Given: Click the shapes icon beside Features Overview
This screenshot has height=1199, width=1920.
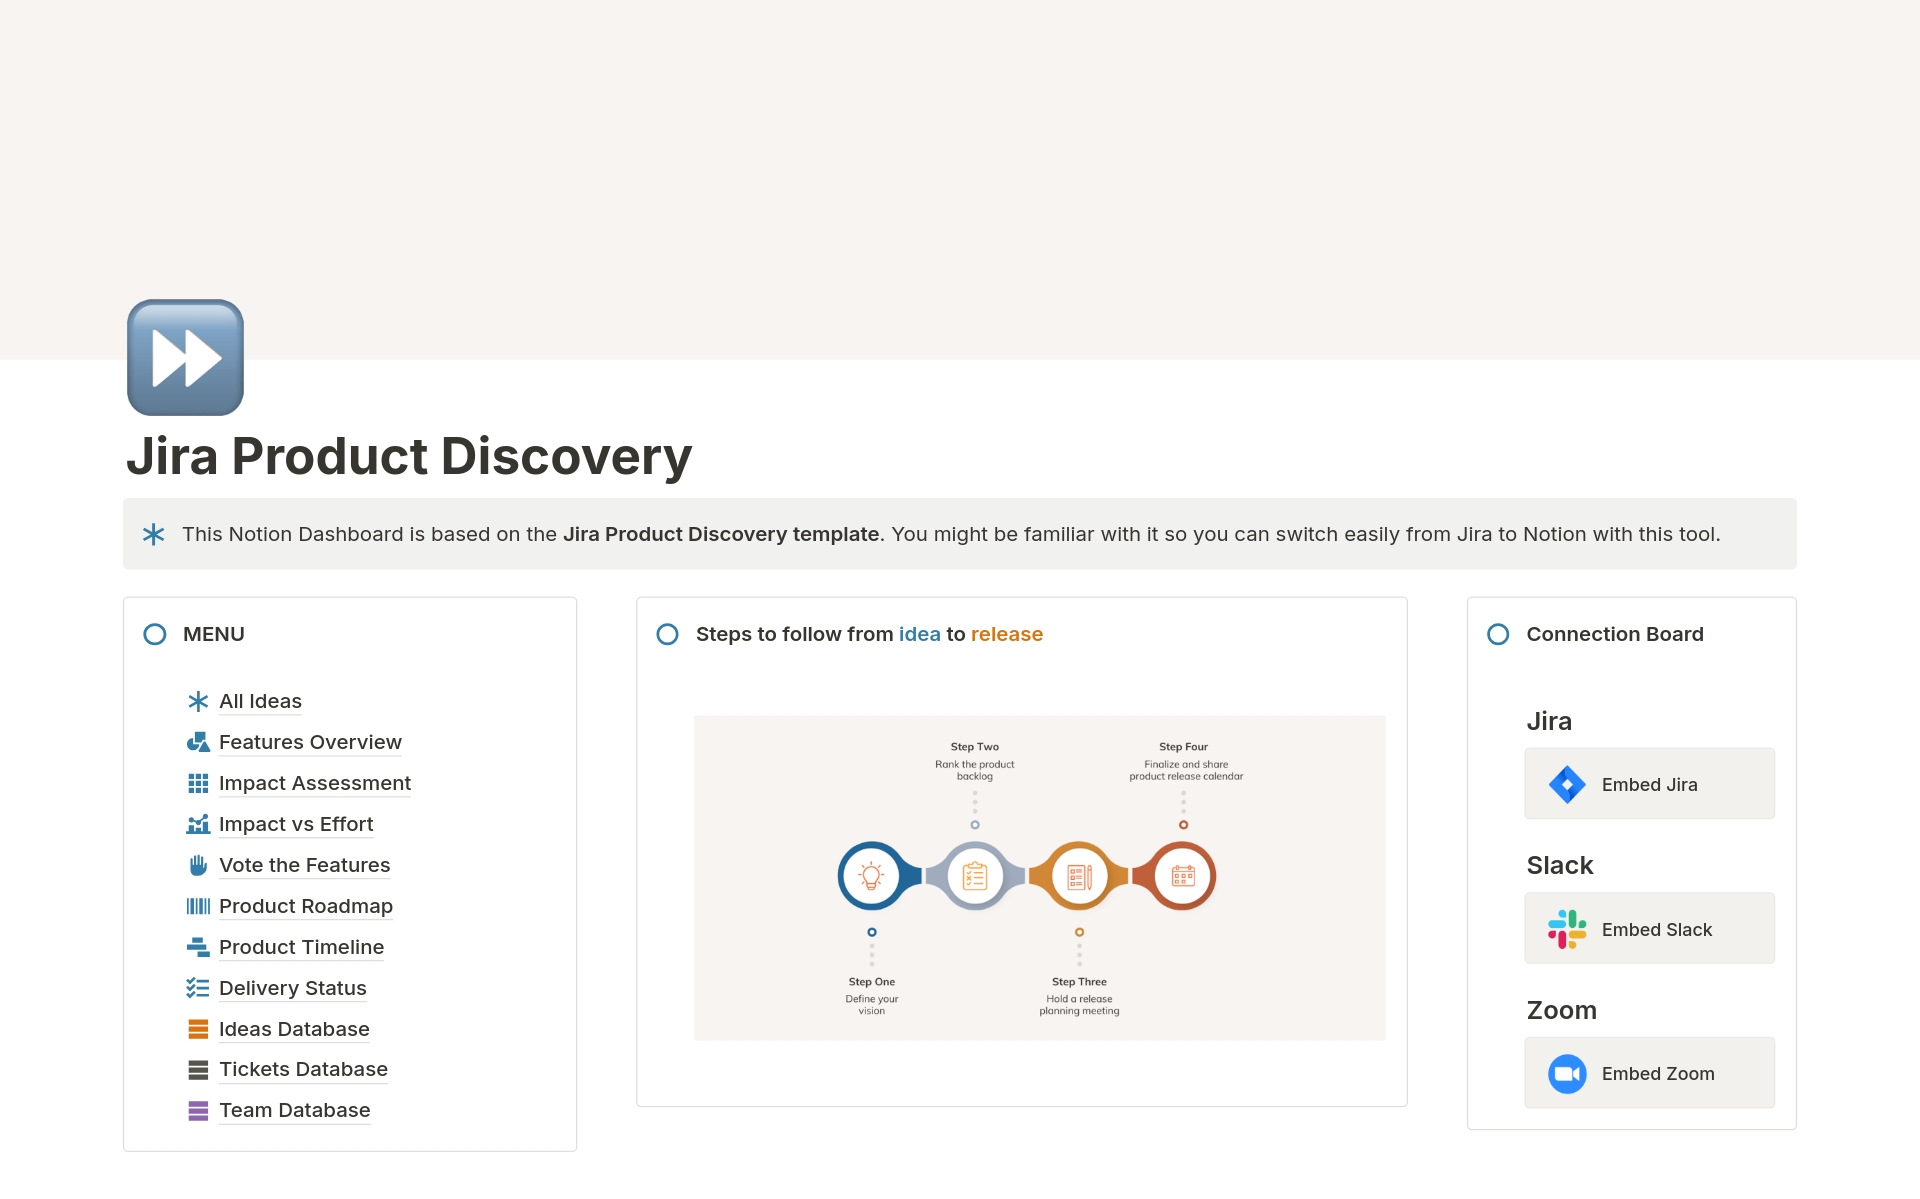Looking at the screenshot, I should [198, 742].
